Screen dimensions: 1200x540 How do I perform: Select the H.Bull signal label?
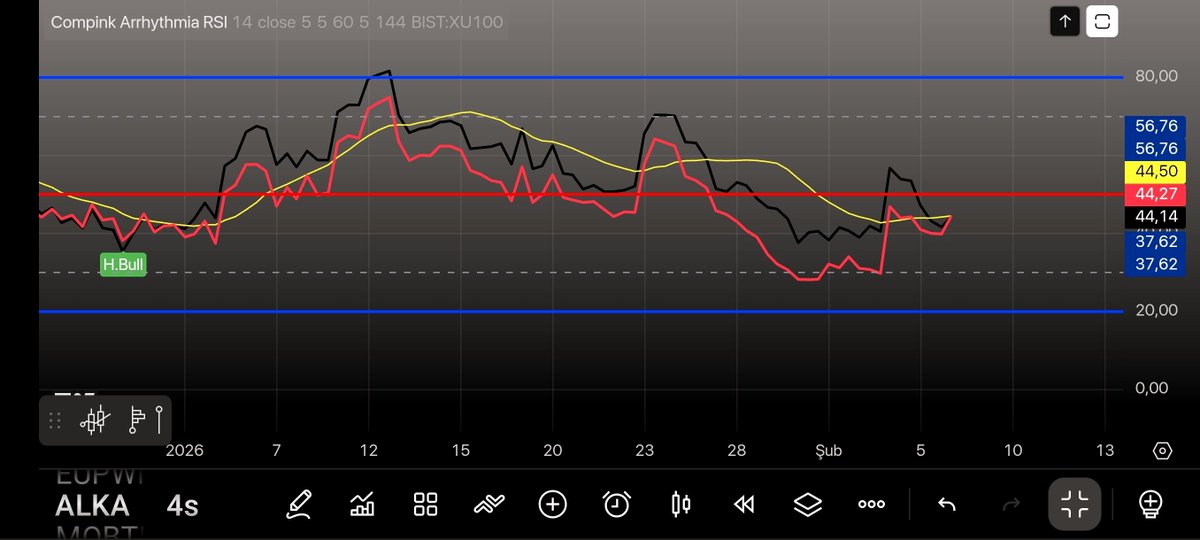click(124, 265)
